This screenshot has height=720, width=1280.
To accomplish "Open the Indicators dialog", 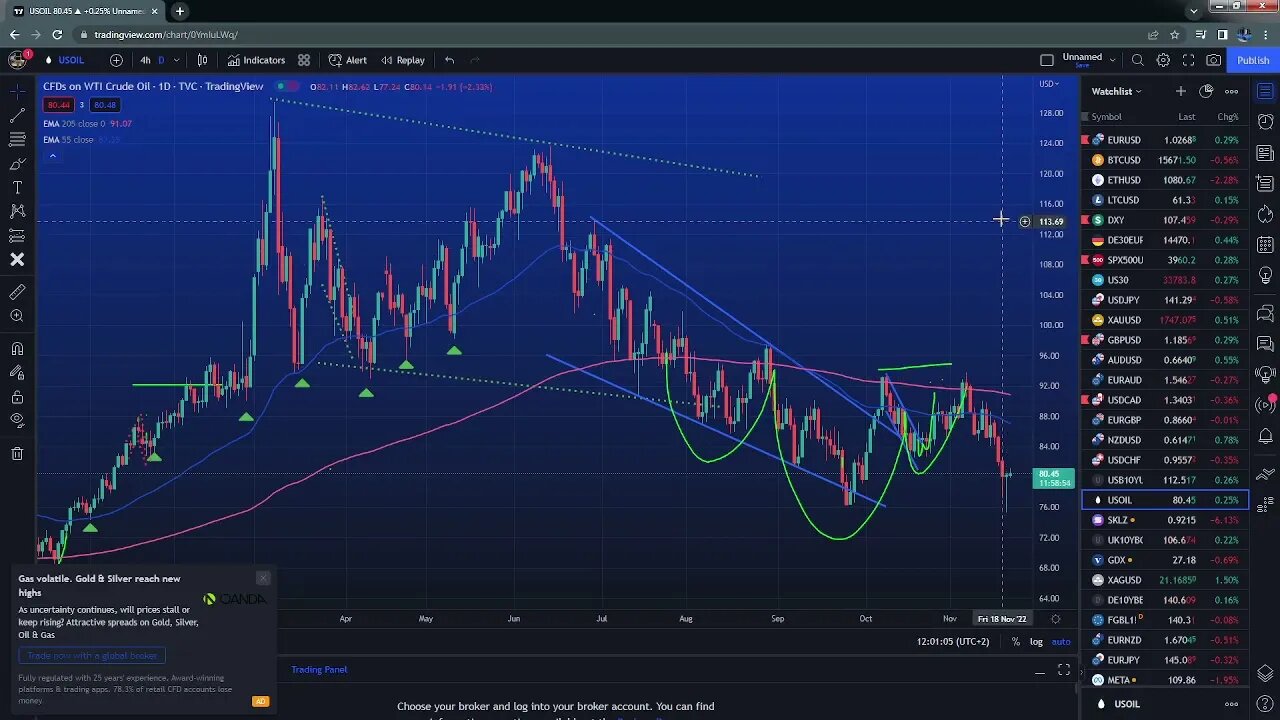I will tap(256, 60).
